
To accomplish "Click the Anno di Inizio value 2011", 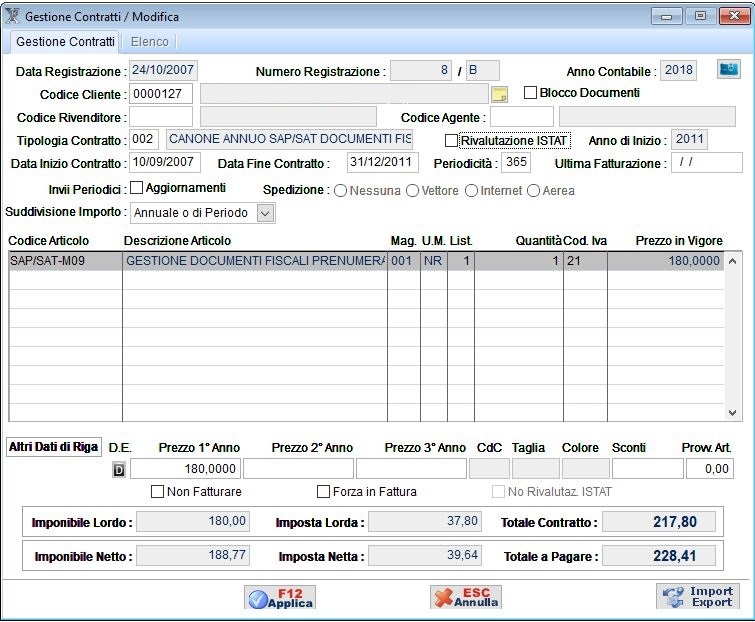I will 689,140.
